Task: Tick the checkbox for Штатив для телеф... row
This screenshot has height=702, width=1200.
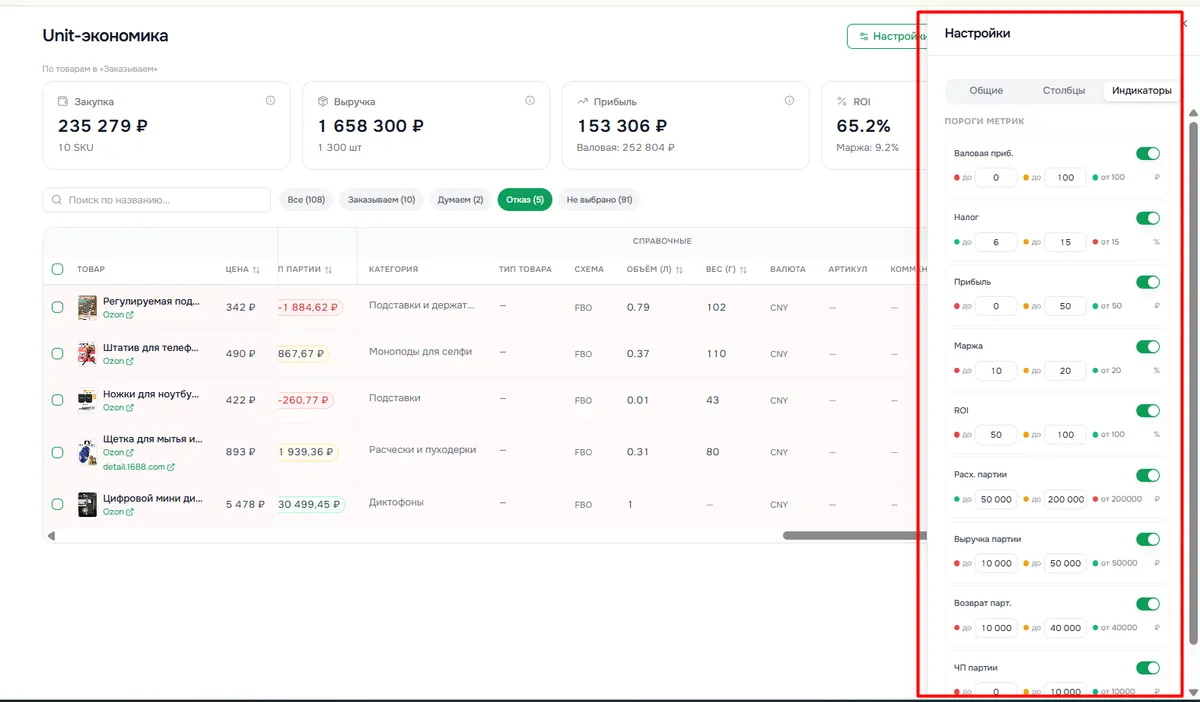Action: 57,353
